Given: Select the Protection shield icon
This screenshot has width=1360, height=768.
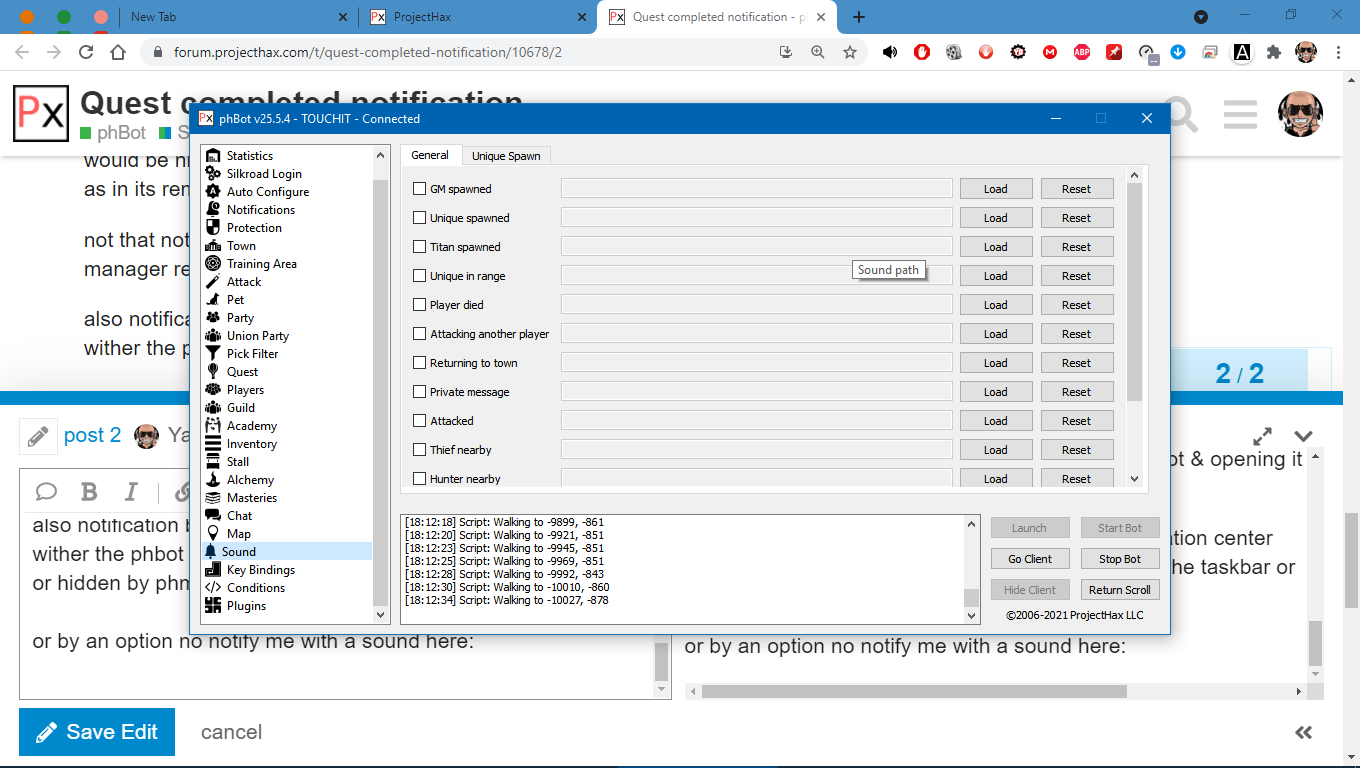Looking at the screenshot, I should (x=212, y=228).
